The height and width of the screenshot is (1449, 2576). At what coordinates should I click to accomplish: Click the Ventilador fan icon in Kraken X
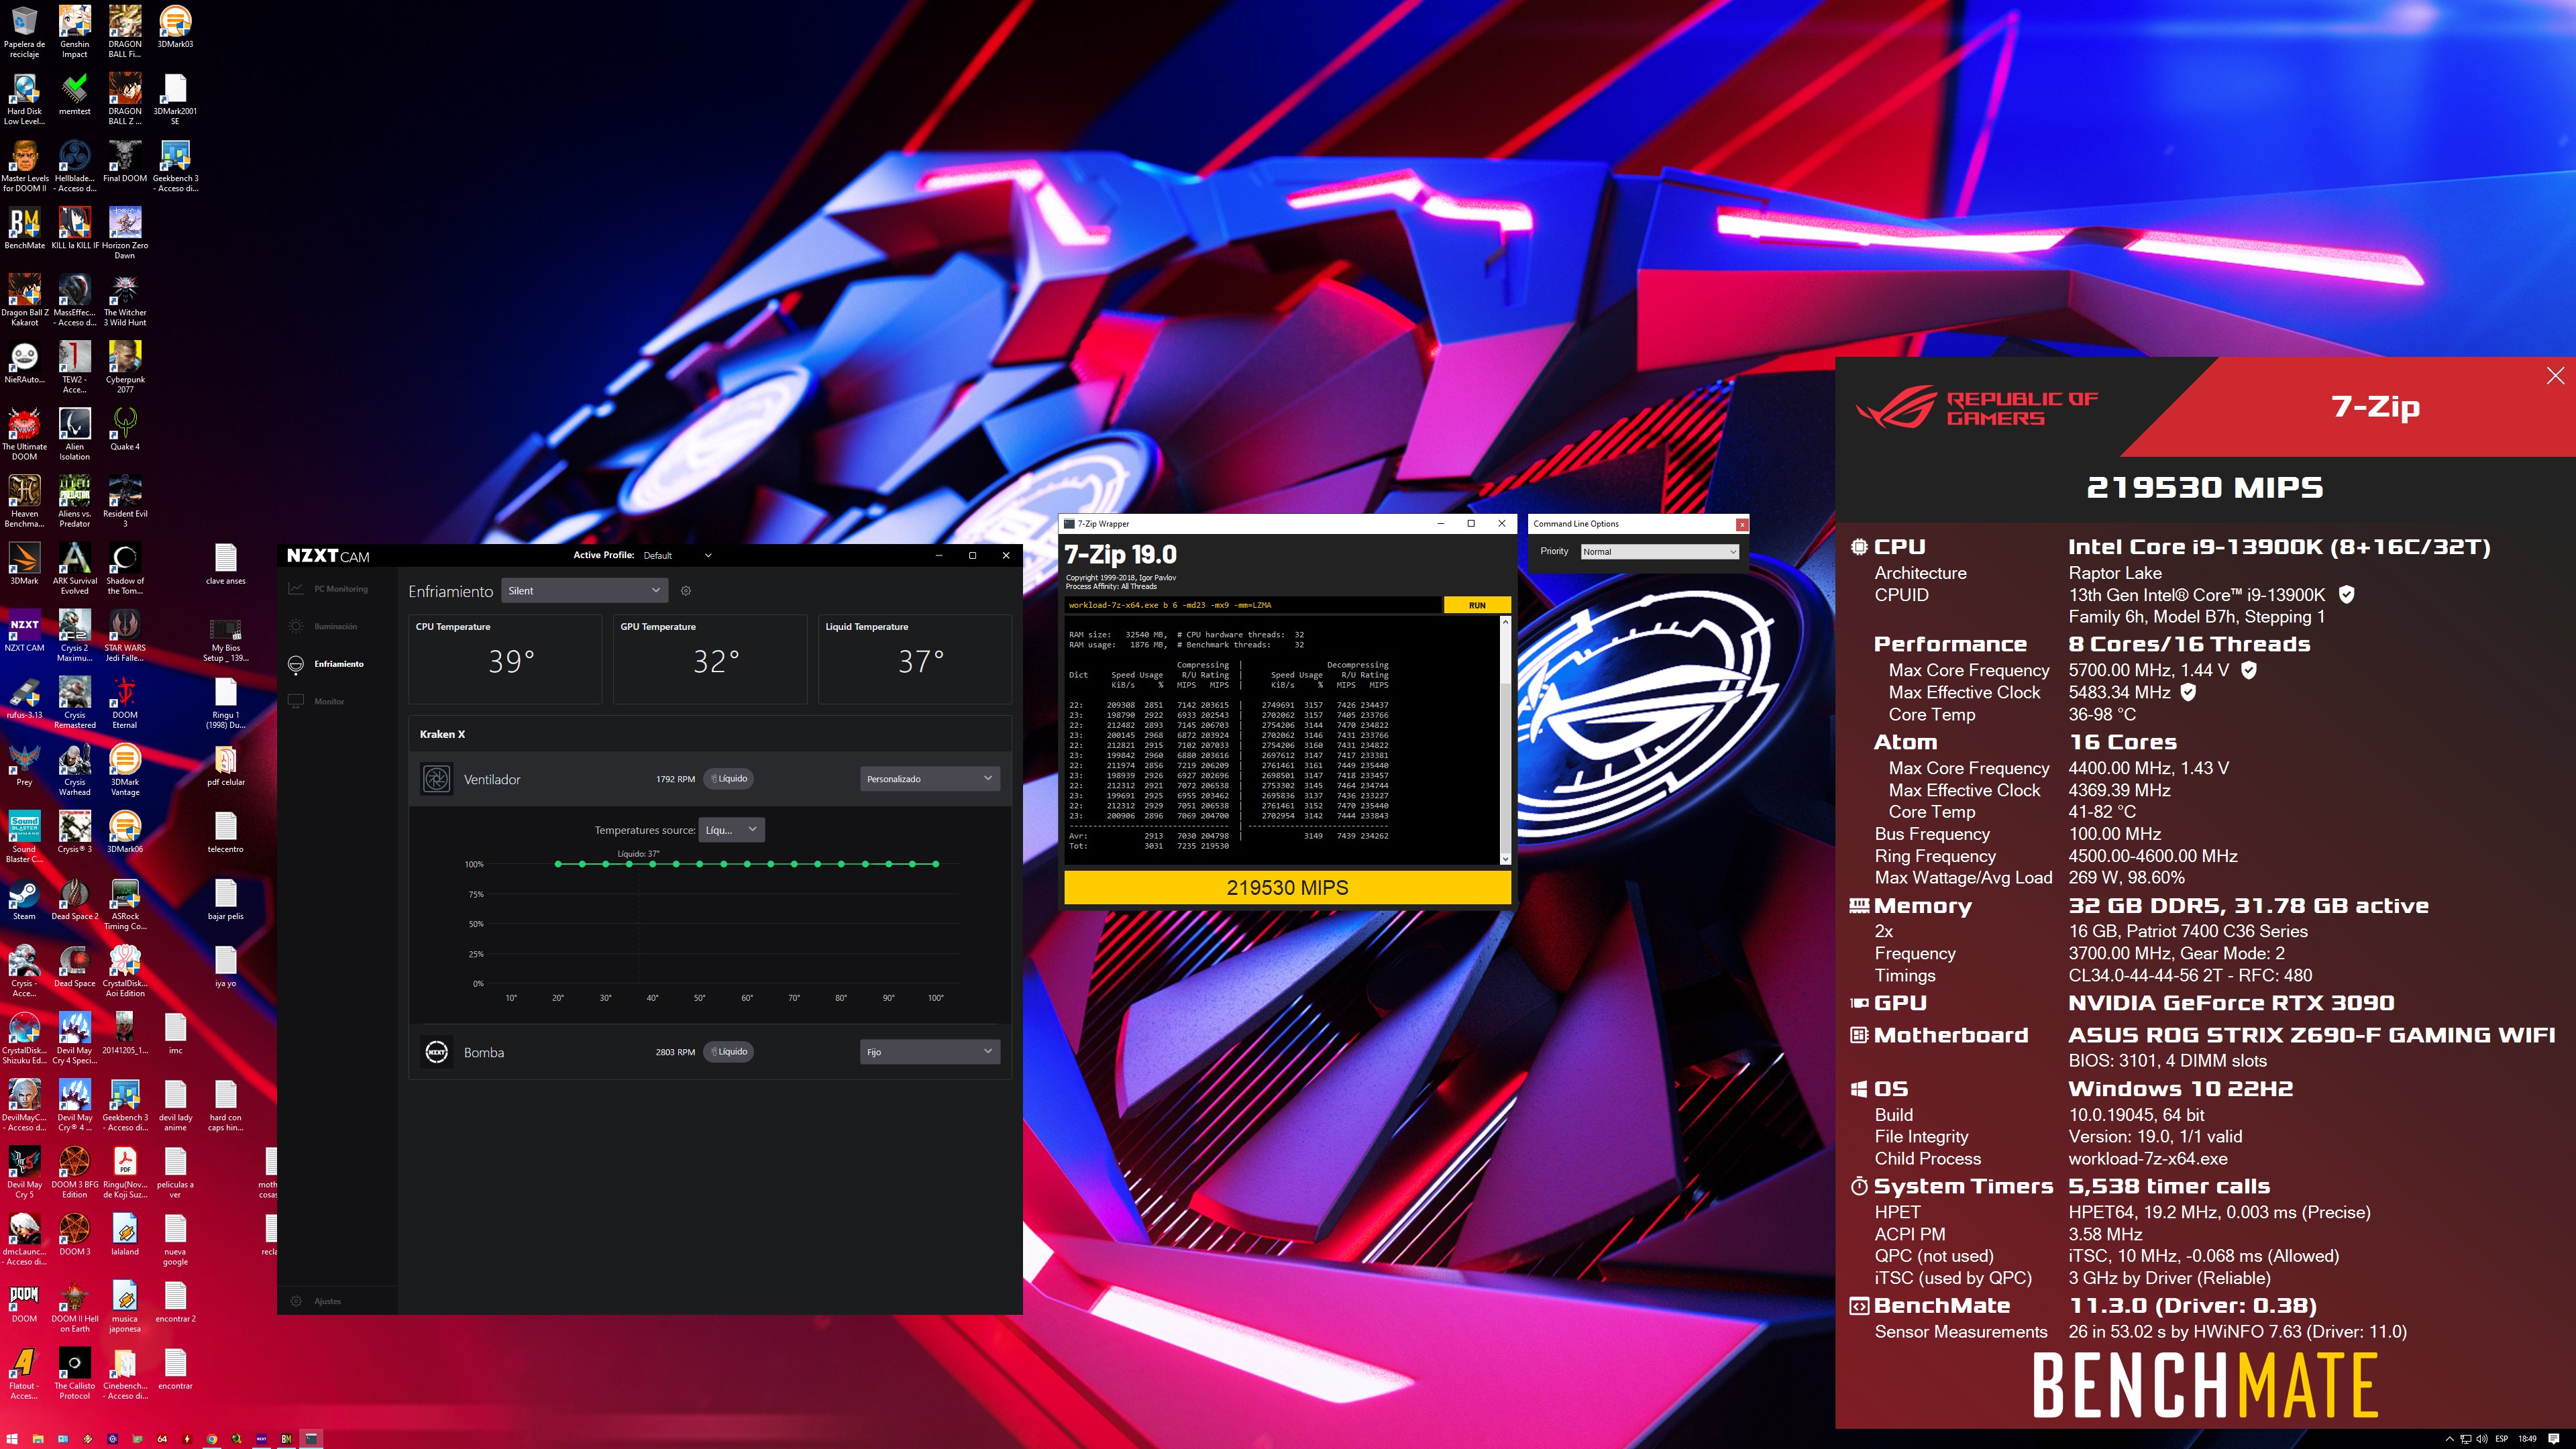tap(437, 779)
